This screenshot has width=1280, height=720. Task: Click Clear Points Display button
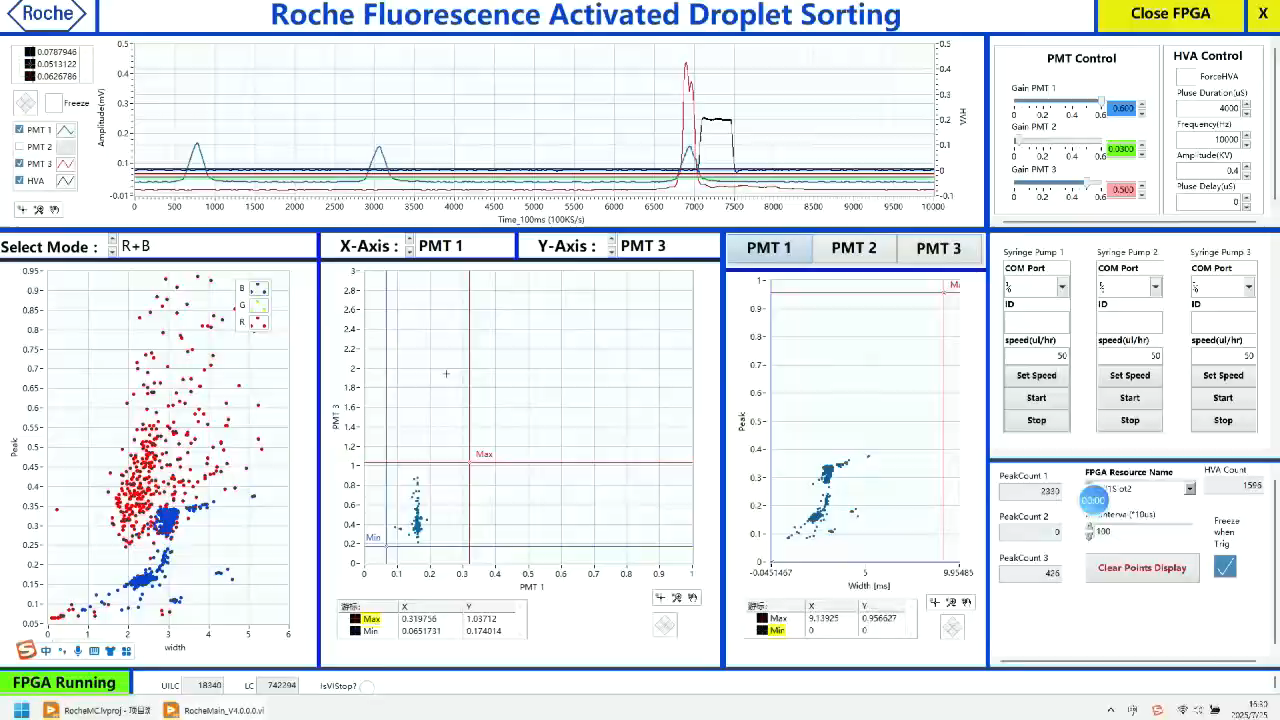click(1142, 568)
